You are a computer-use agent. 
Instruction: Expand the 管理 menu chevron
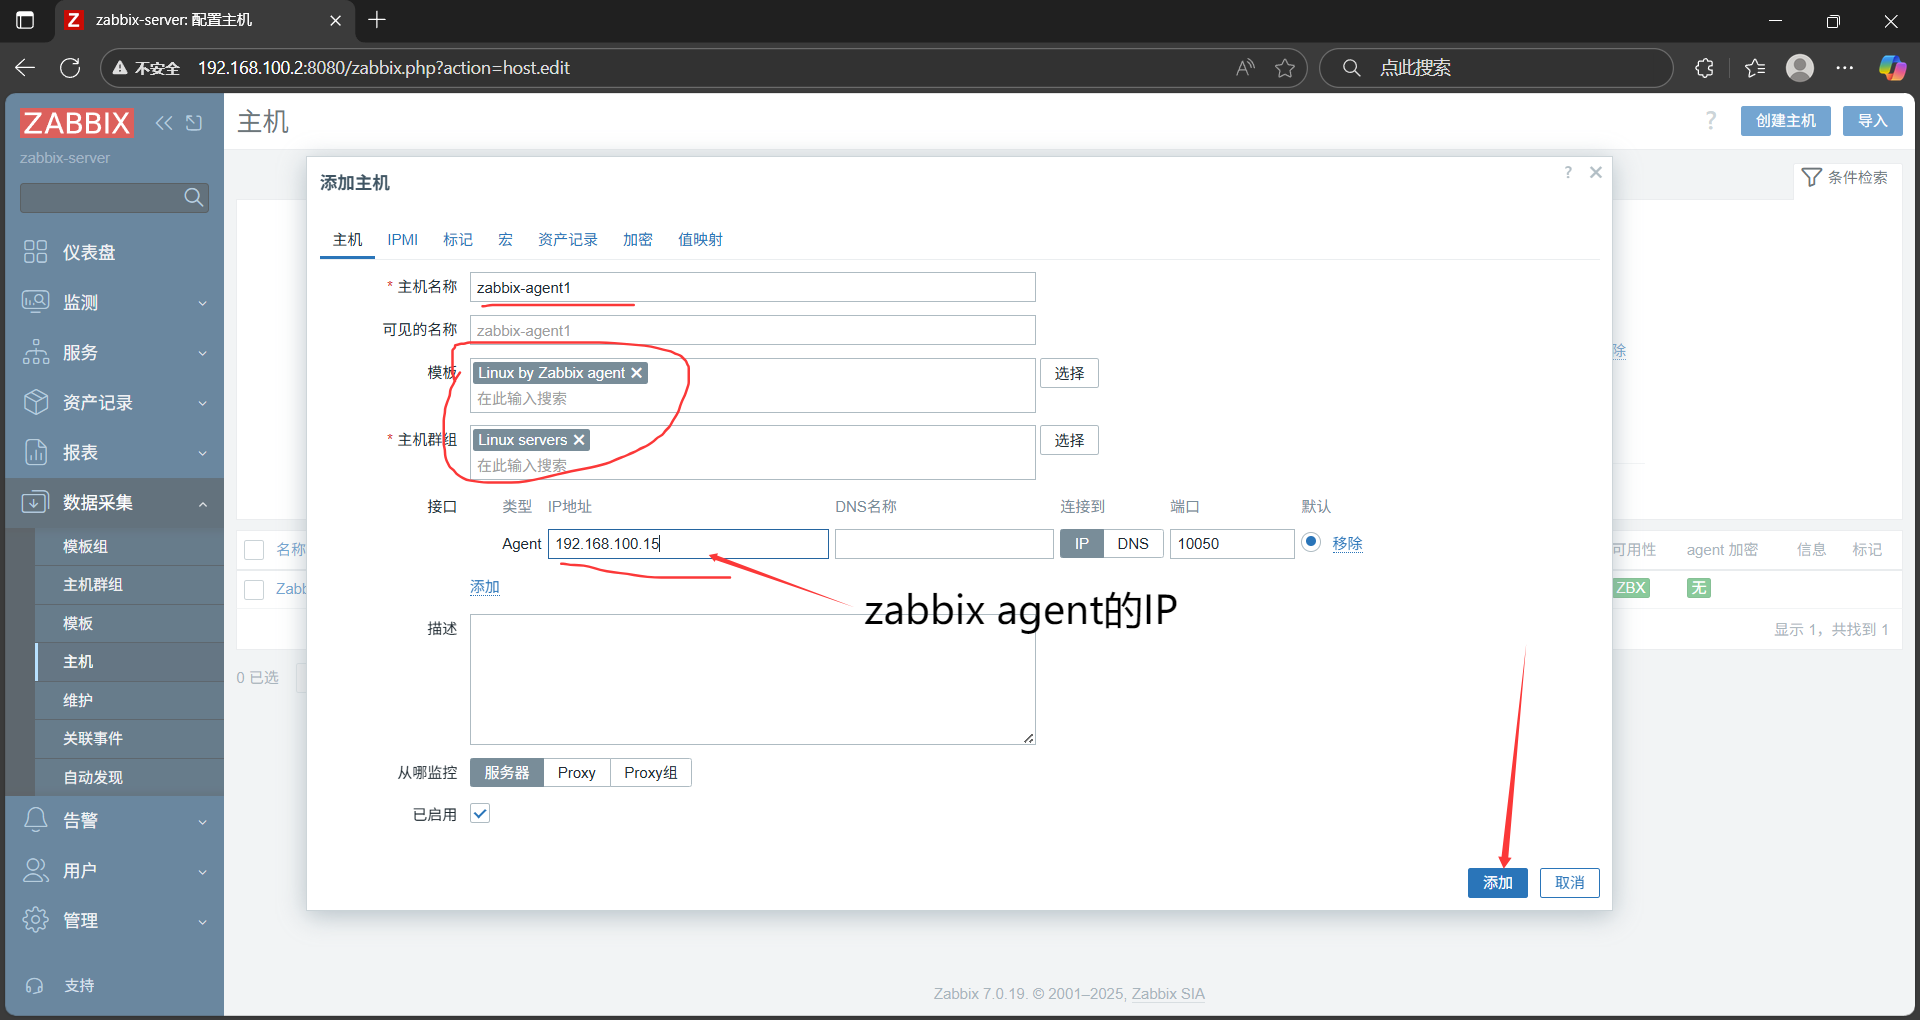pos(203,922)
